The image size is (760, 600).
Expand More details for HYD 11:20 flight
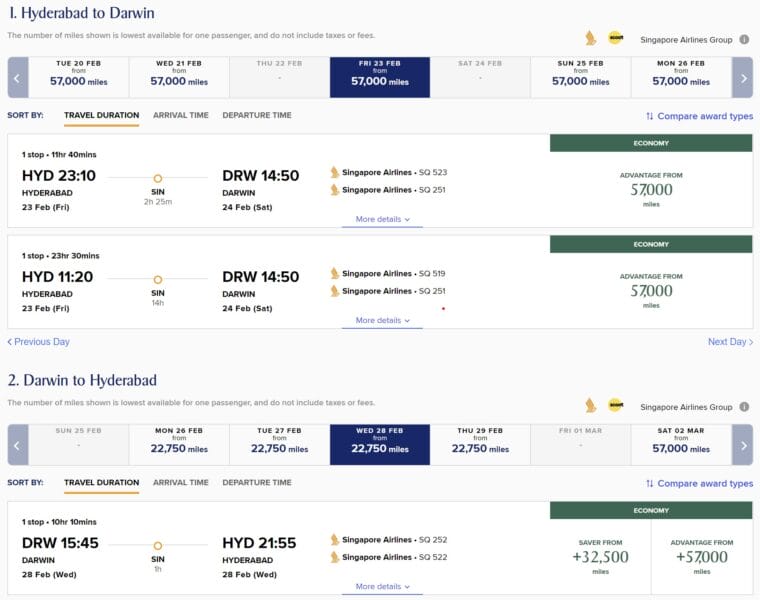pyautogui.click(x=382, y=321)
